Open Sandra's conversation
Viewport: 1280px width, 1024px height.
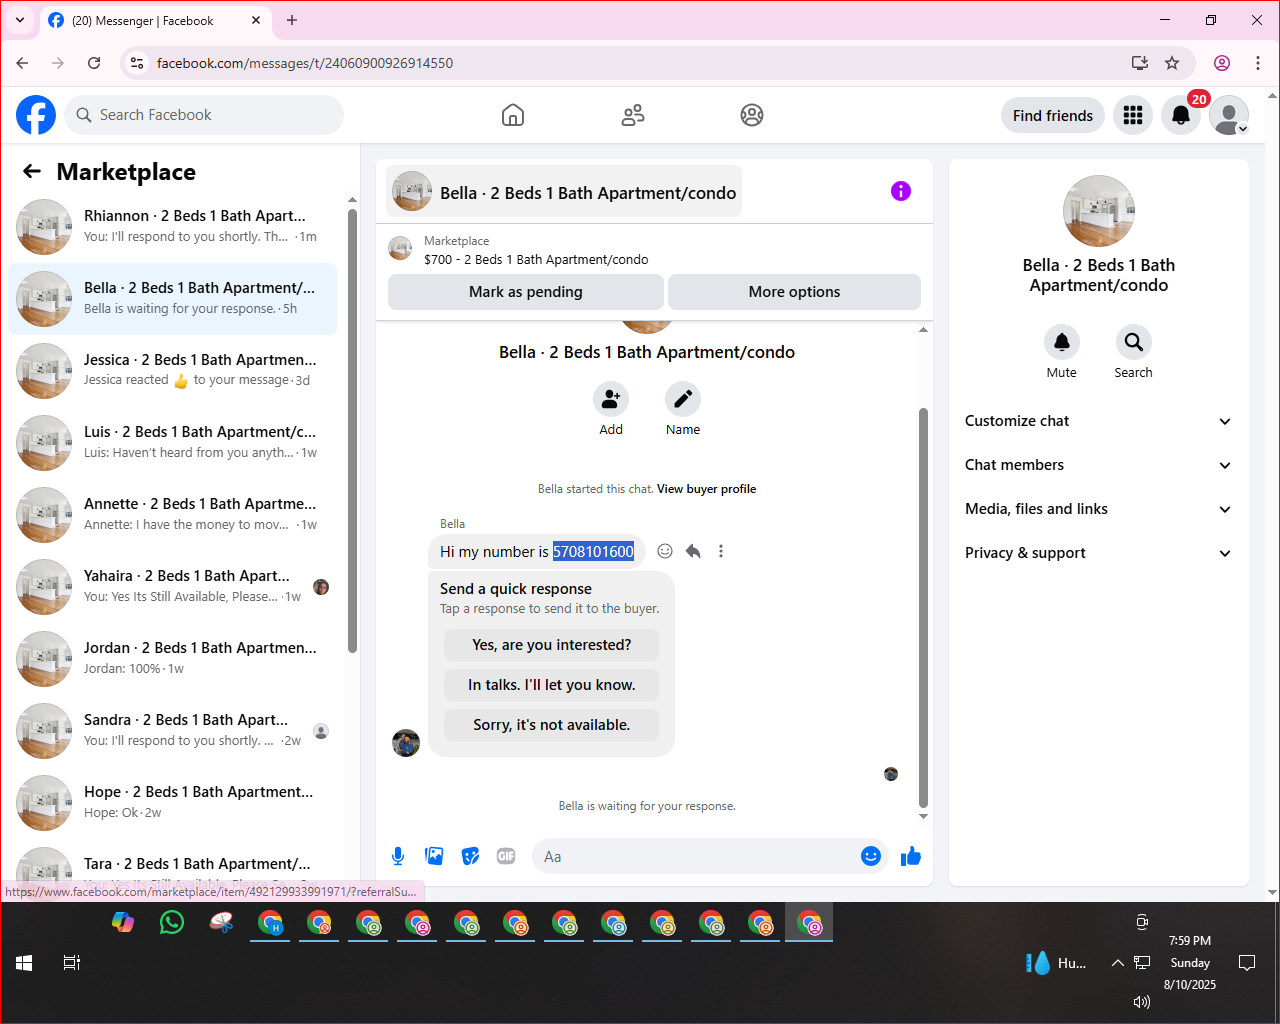point(172,731)
